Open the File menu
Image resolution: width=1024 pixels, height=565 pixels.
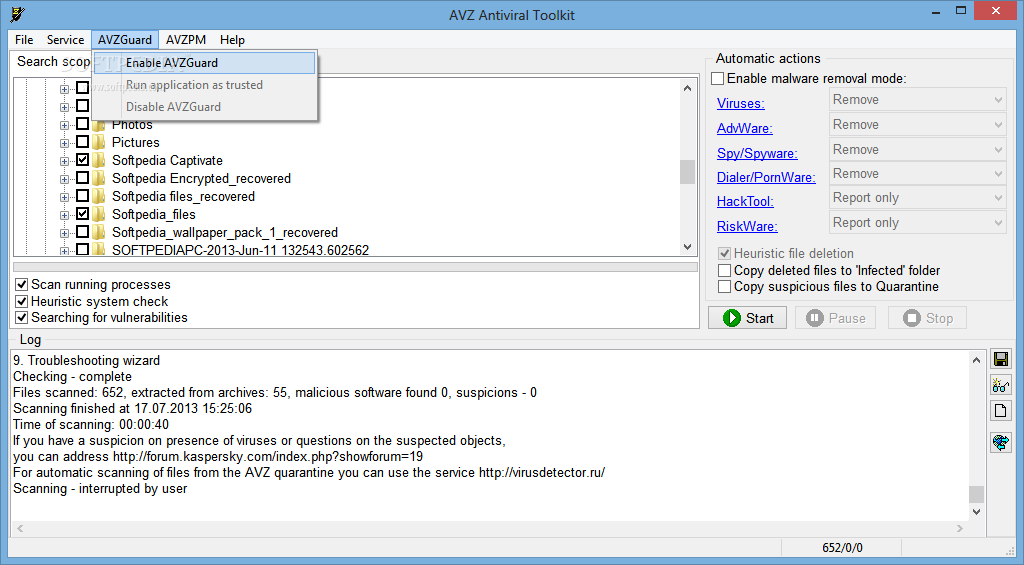click(x=24, y=40)
